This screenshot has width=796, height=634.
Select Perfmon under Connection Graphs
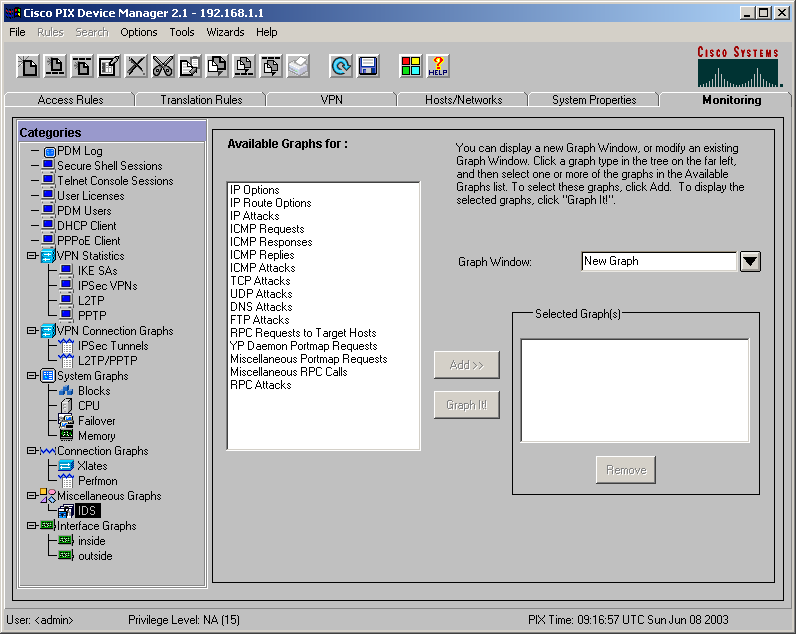coord(97,481)
